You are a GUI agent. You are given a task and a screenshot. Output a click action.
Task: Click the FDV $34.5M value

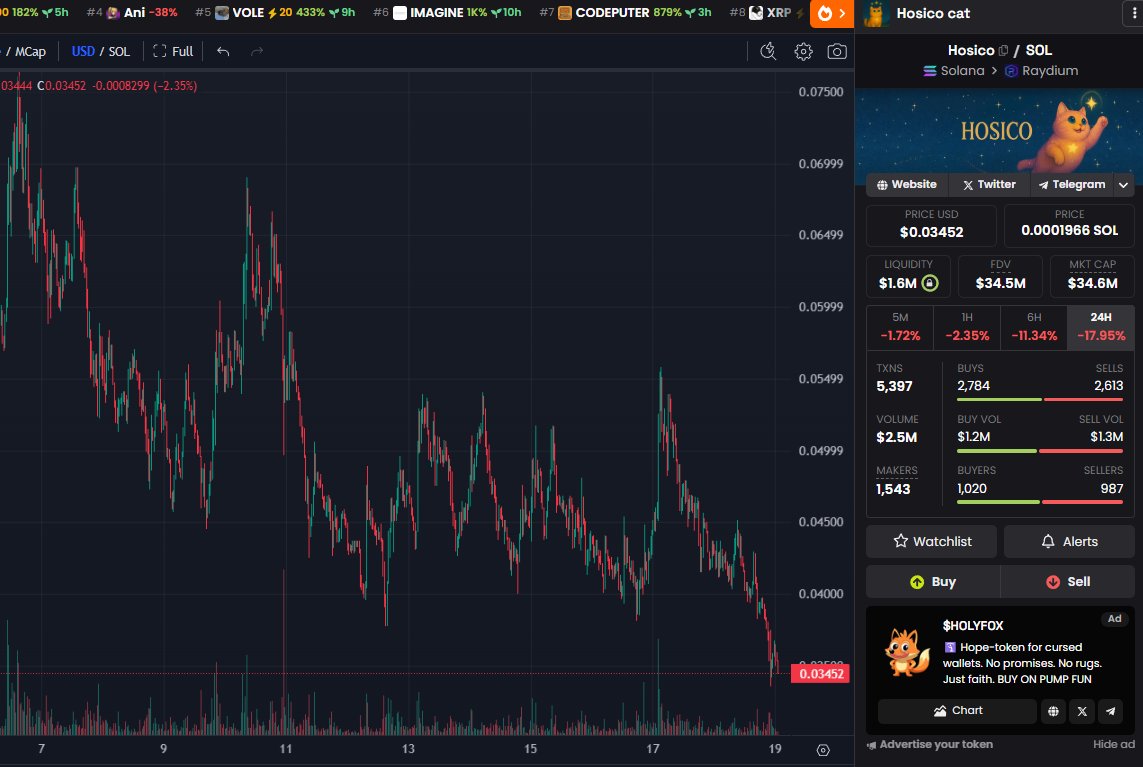click(x=1000, y=283)
